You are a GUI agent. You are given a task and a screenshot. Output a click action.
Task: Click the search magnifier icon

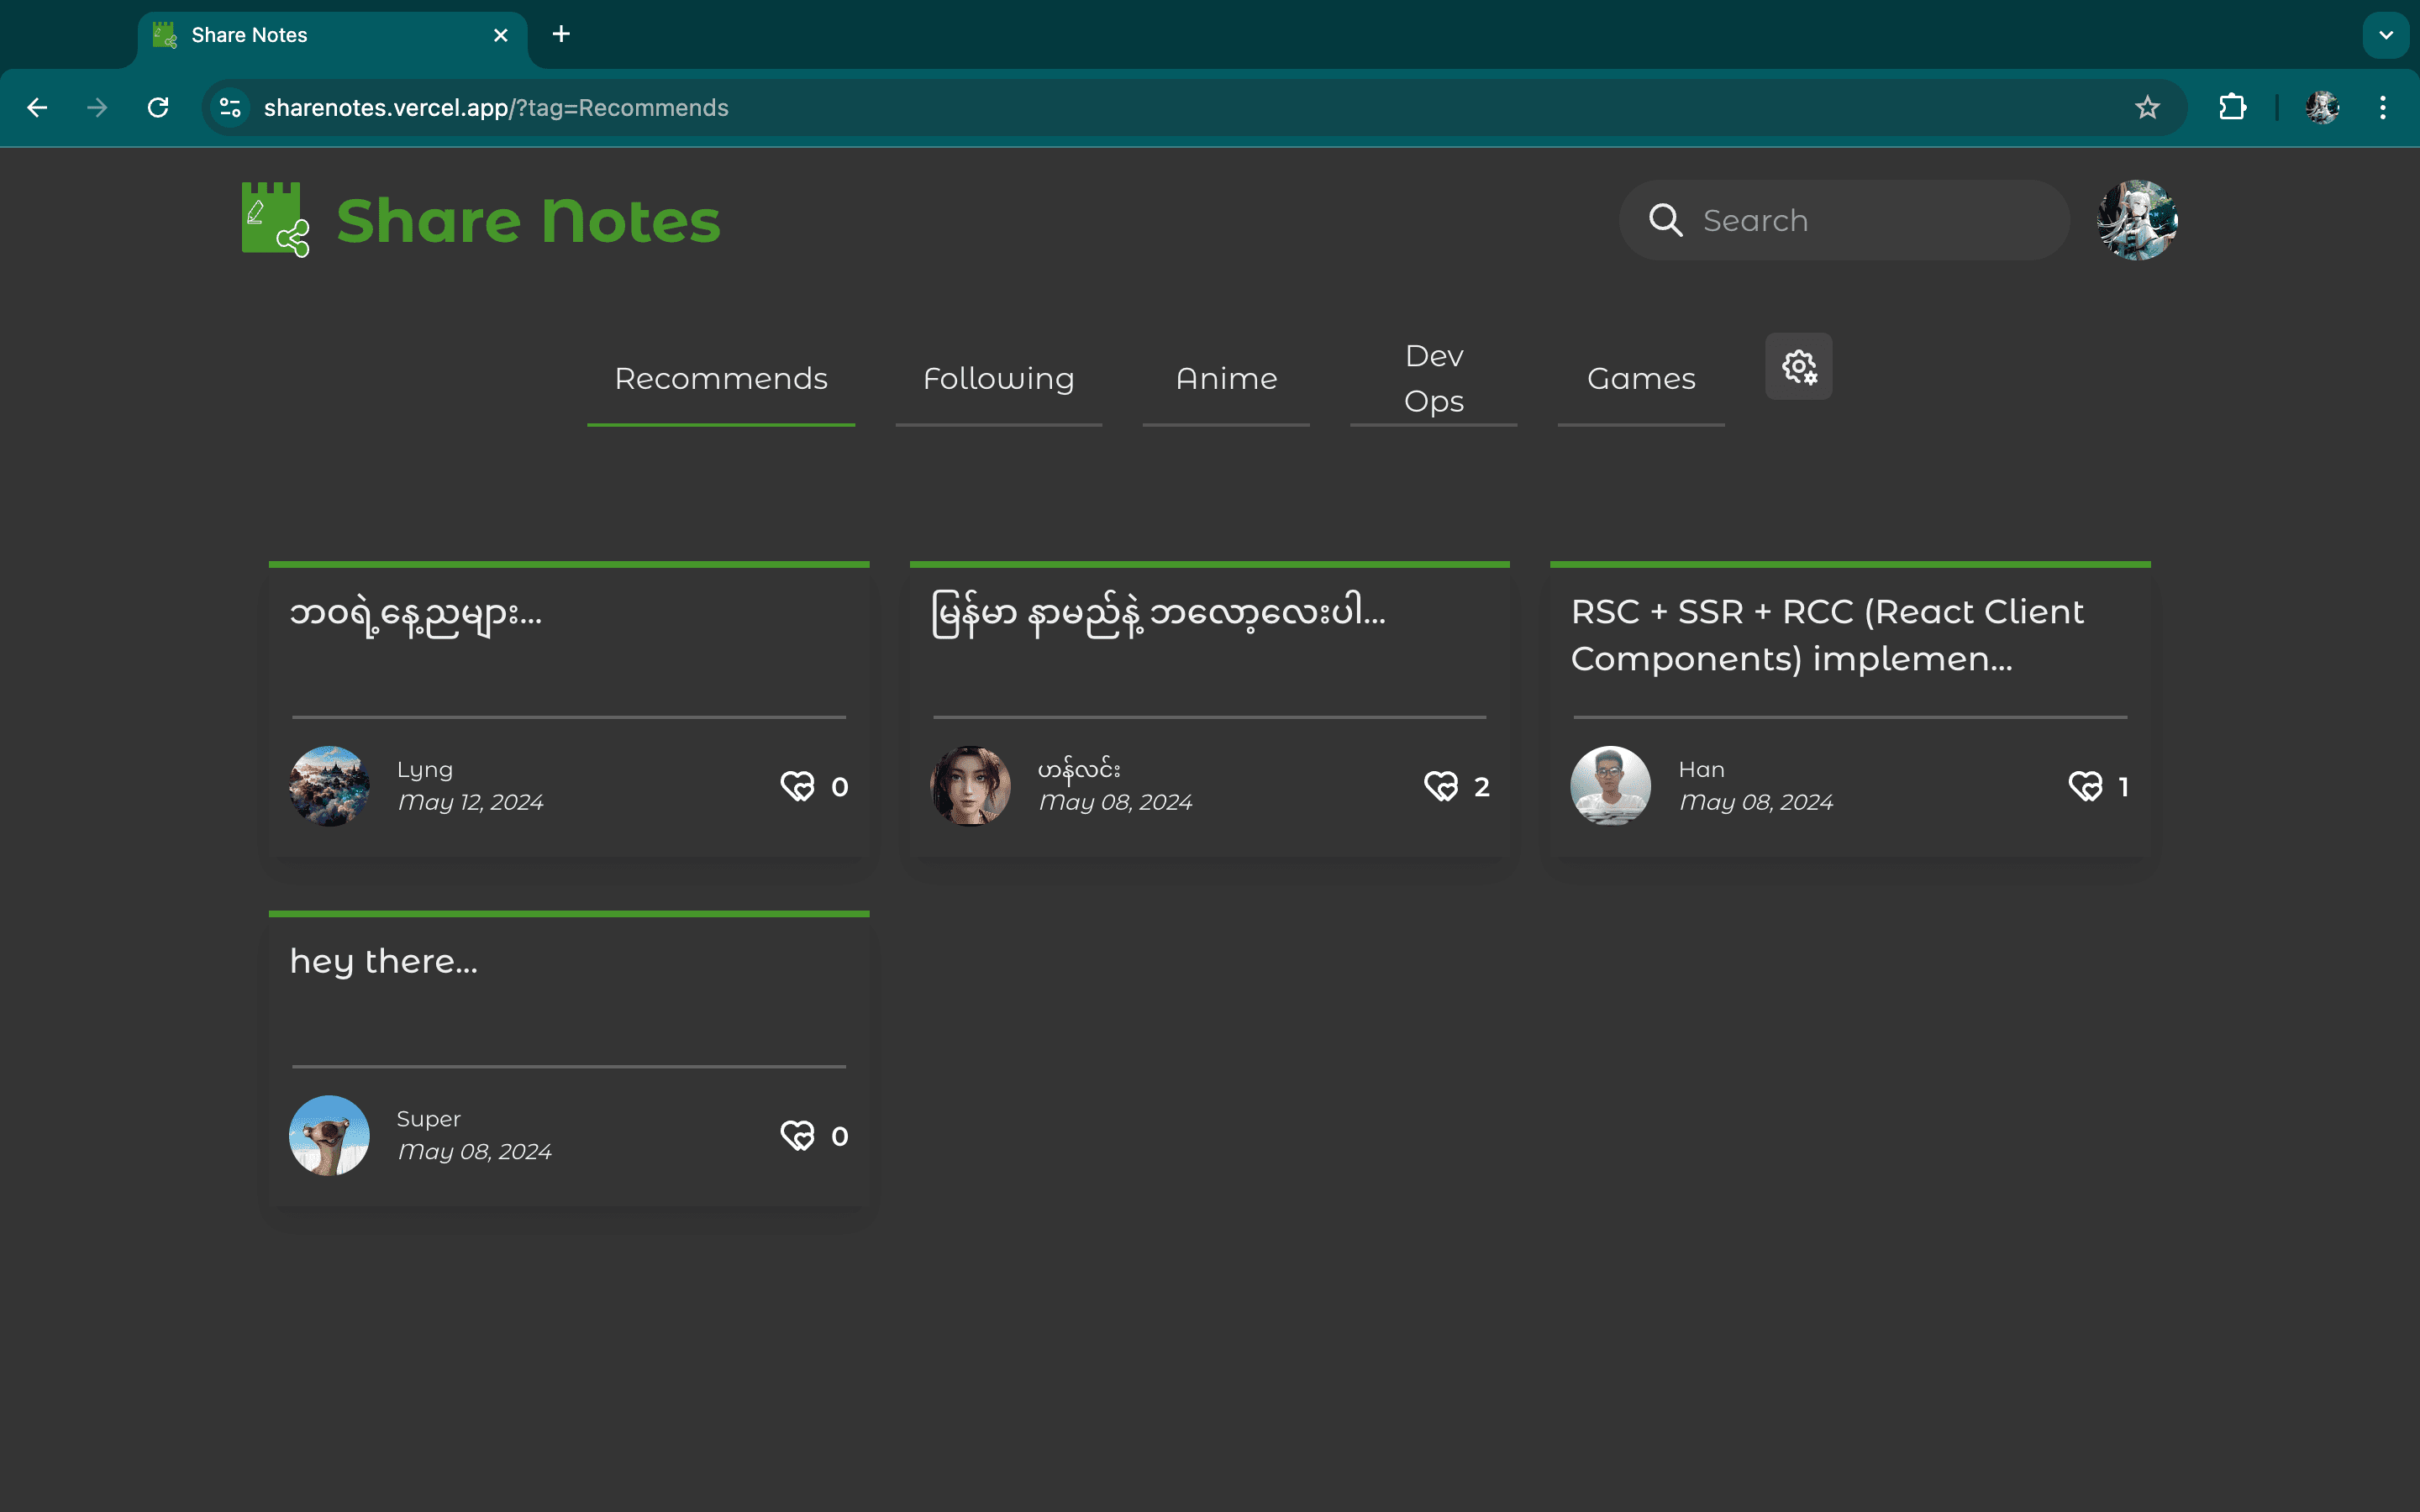coord(1666,220)
